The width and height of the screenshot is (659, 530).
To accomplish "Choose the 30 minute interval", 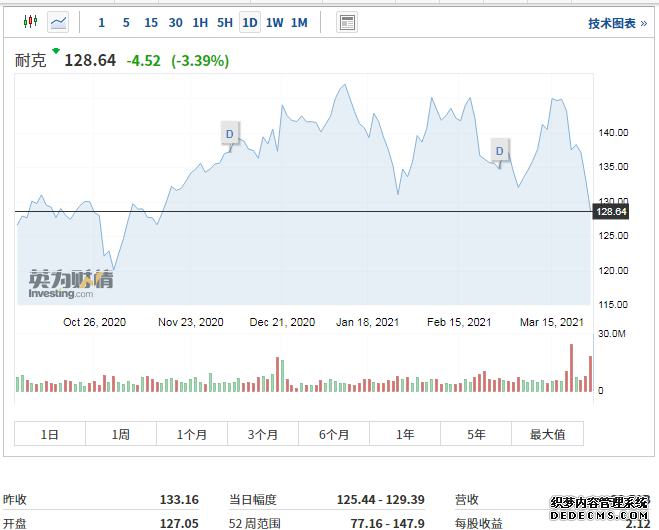I will [175, 23].
